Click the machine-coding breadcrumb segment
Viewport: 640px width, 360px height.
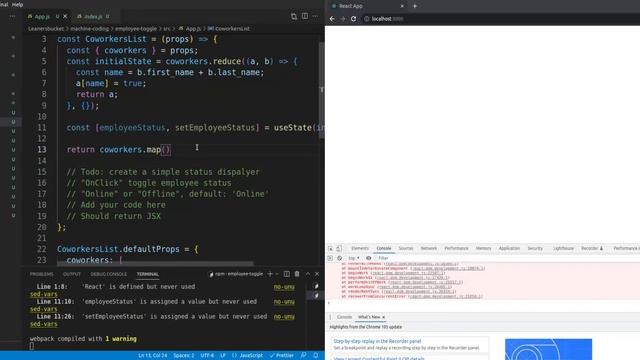point(89,29)
